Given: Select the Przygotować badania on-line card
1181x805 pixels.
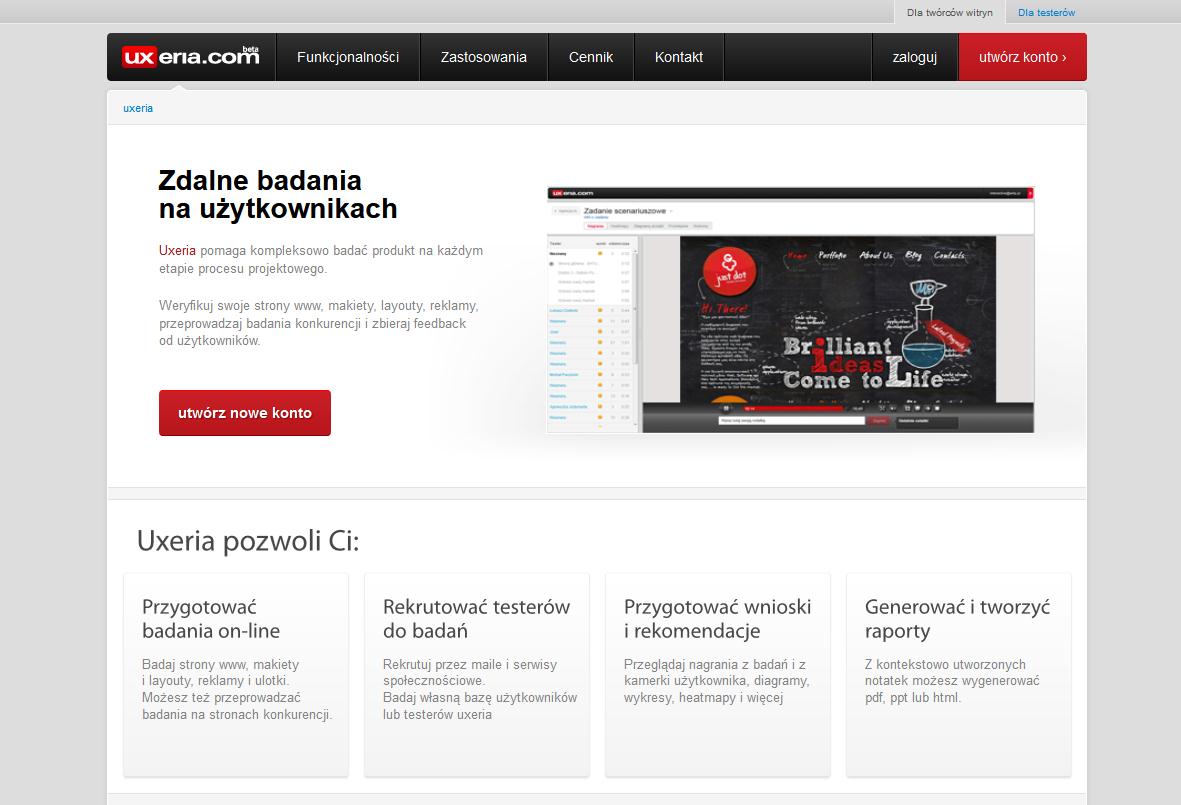Looking at the screenshot, I should [x=236, y=675].
